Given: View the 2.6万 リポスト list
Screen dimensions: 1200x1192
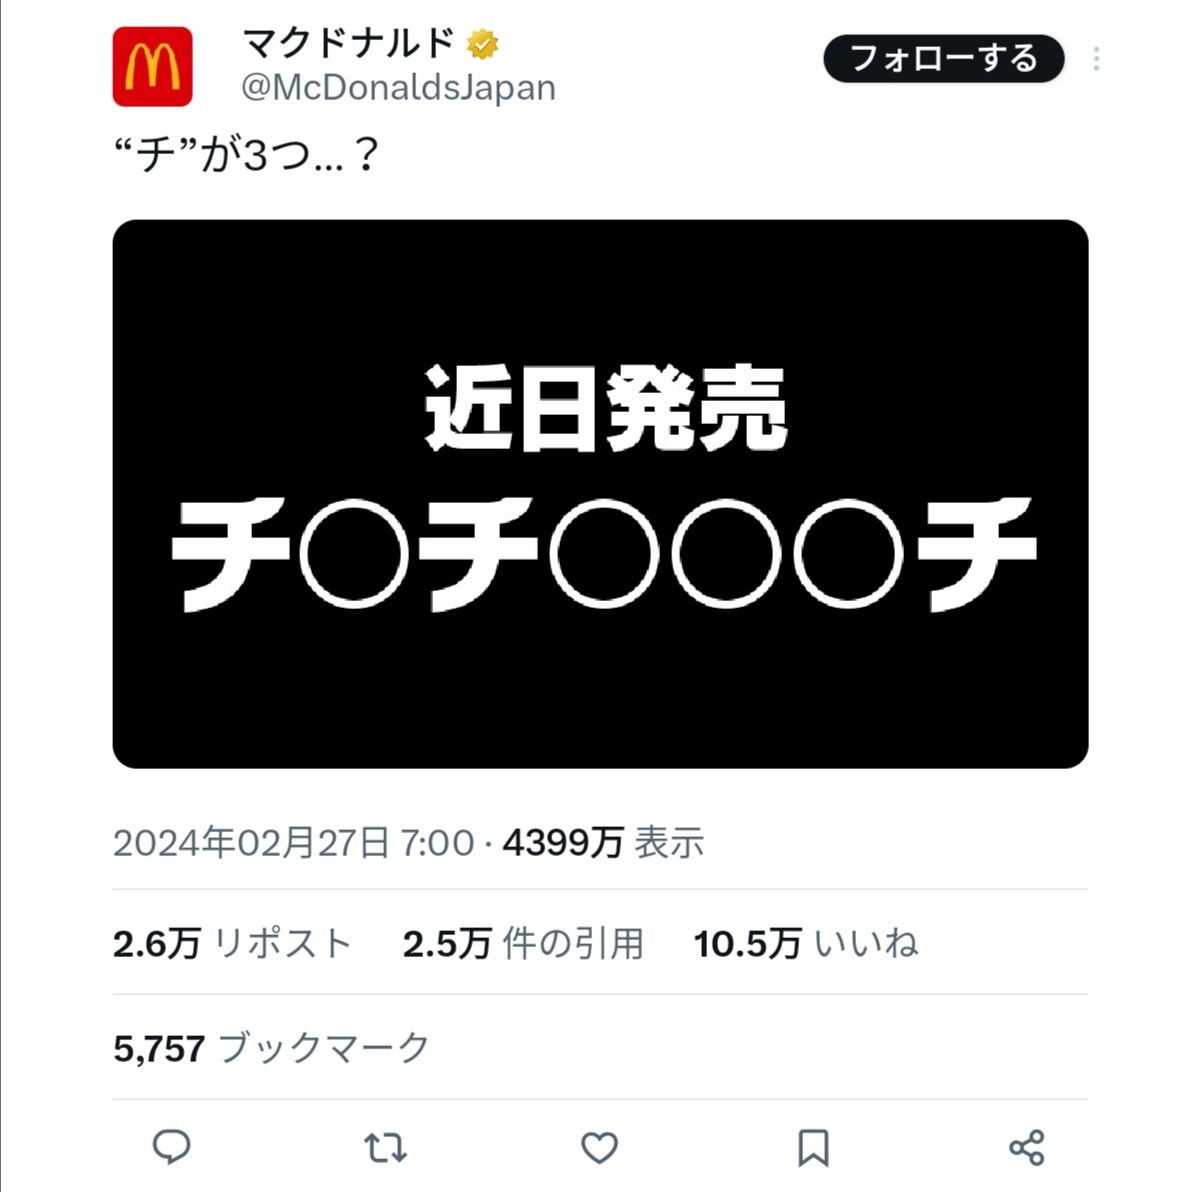Looking at the screenshot, I should (232, 943).
